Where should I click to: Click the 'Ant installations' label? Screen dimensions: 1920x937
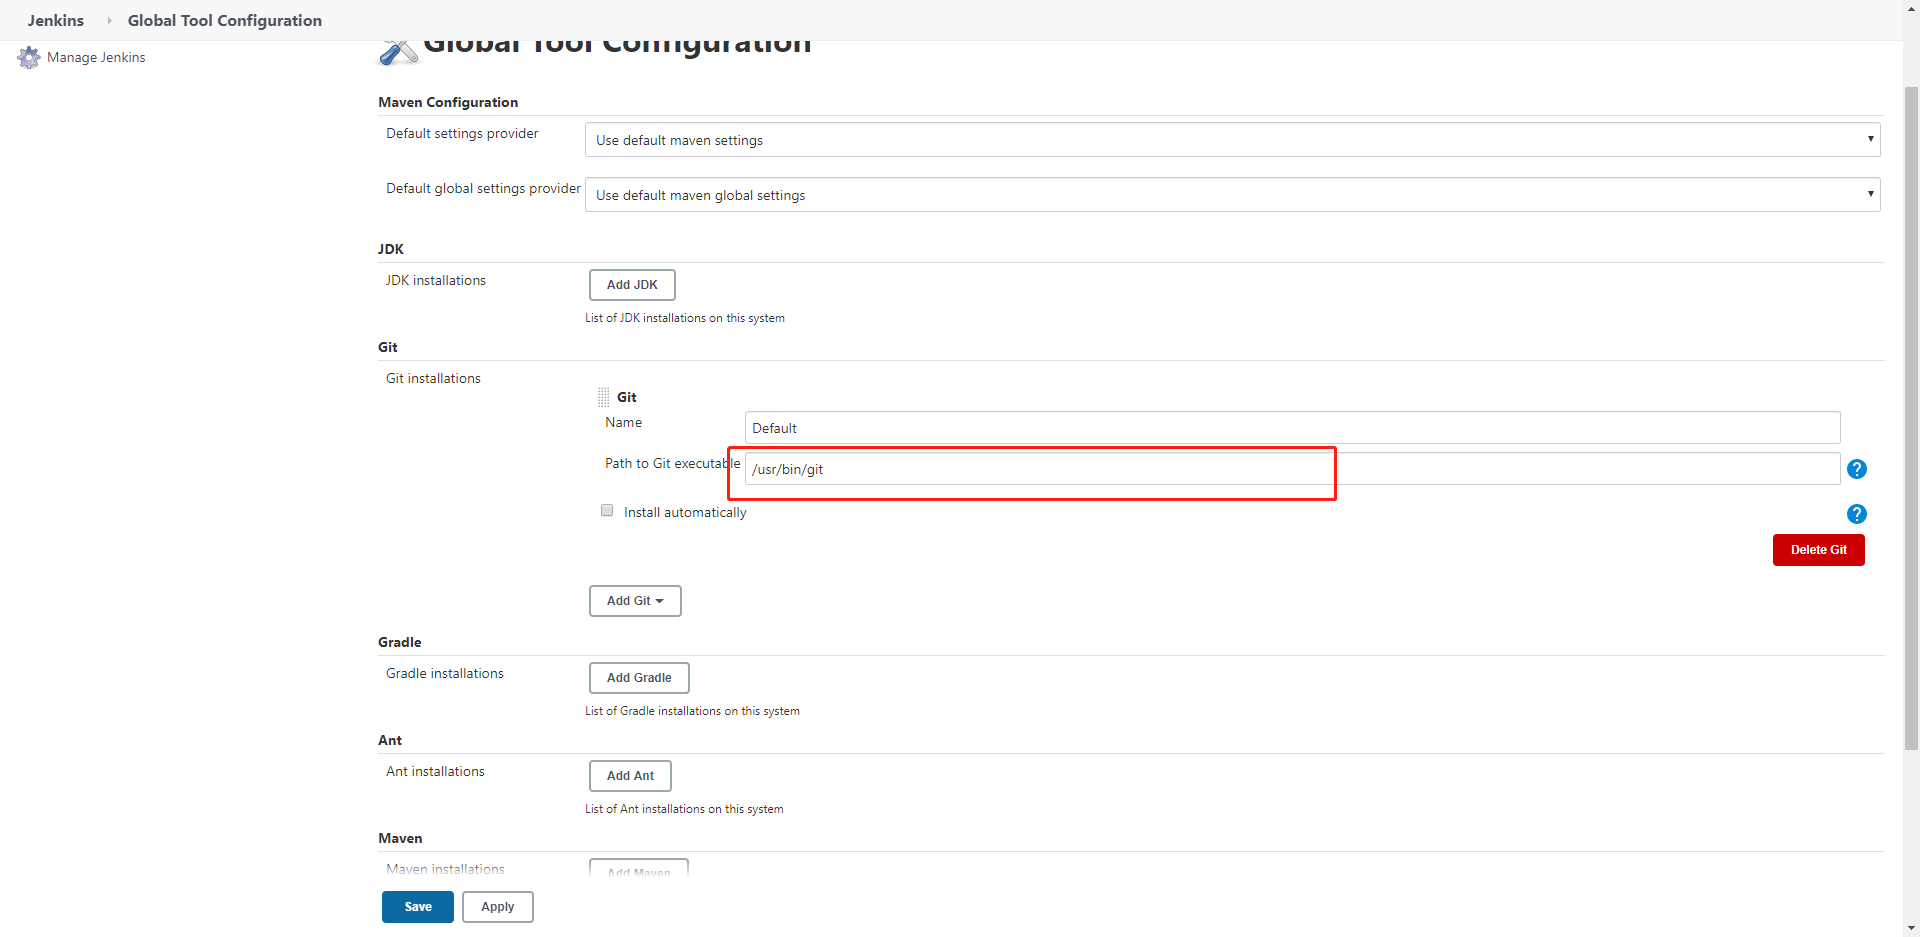(x=435, y=772)
